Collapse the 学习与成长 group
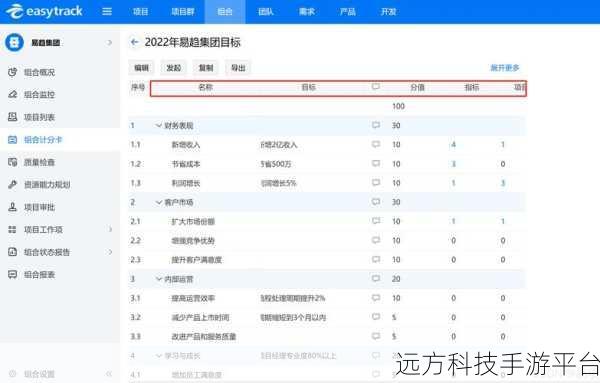This screenshot has height=383, width=600. click(159, 355)
